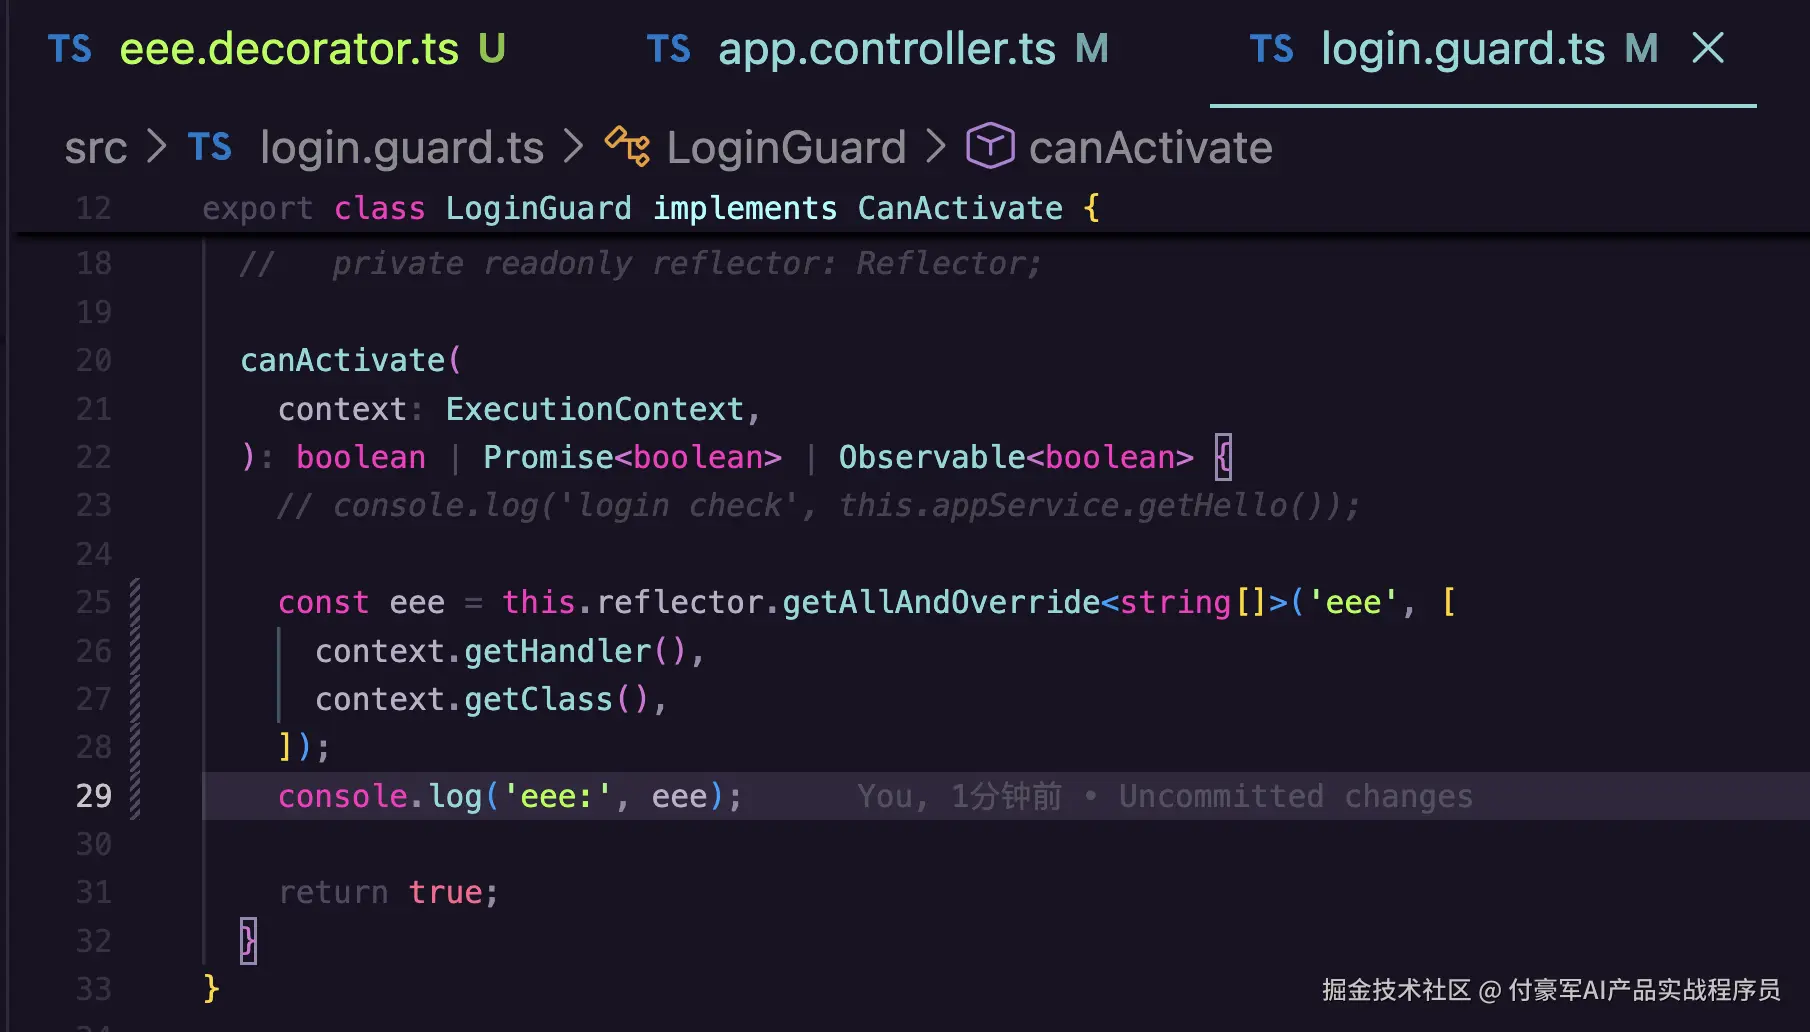Click the TS file icon in breadcrumb
Screen dimensions: 1810x1032
[210, 148]
